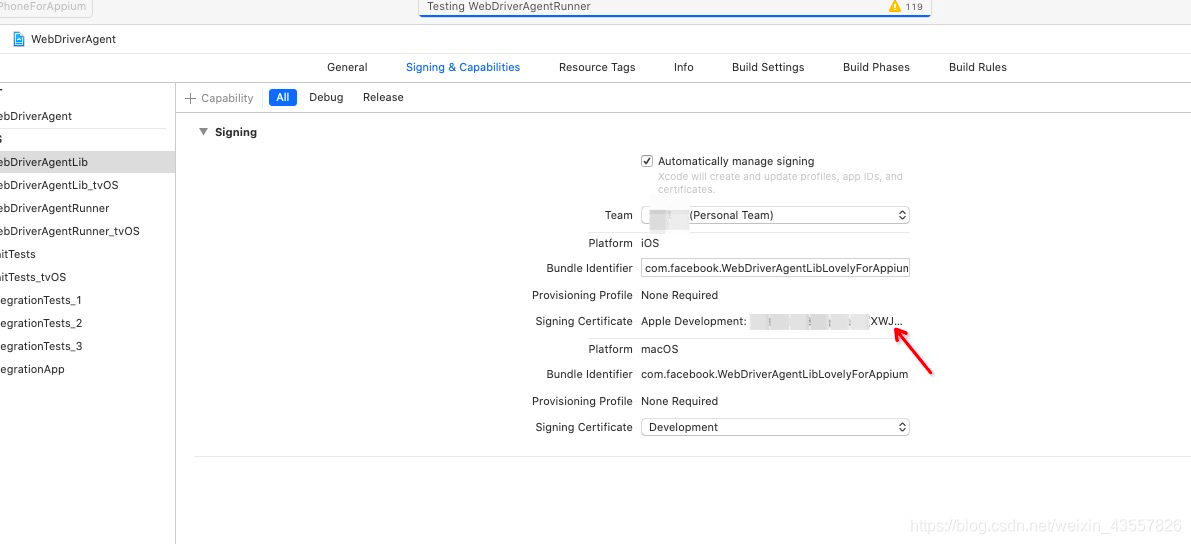
Task: Select the Debug configuration filter
Action: click(x=326, y=97)
